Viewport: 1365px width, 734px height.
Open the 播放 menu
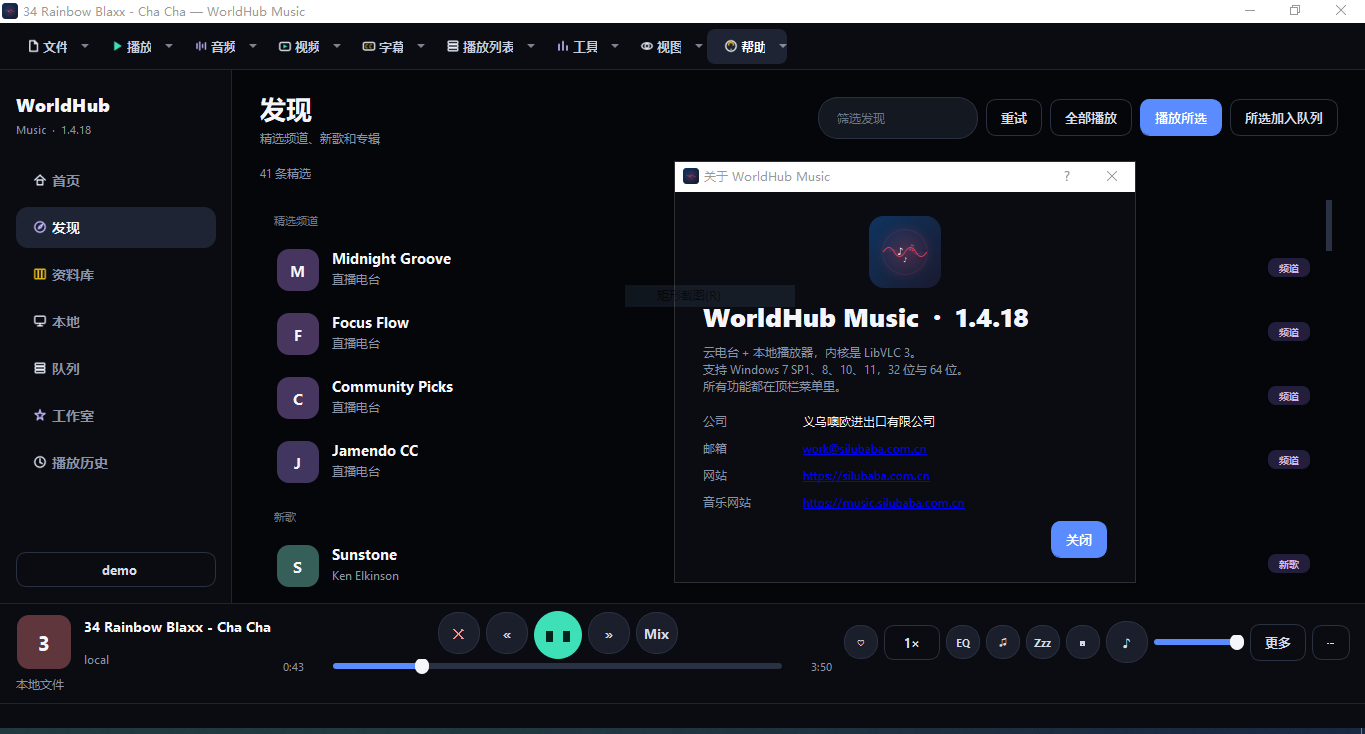pyautogui.click(x=132, y=46)
